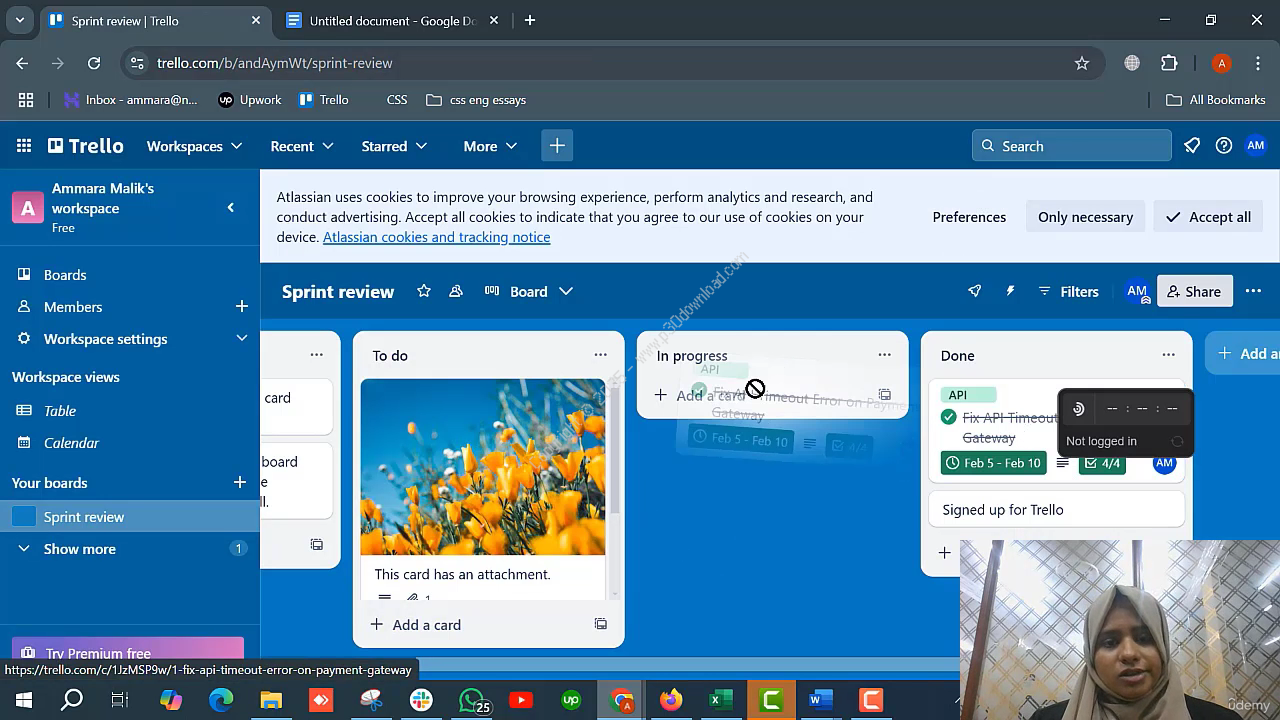The height and width of the screenshot is (720, 1280).
Task: Click Add a card in To do list
Action: [416, 624]
